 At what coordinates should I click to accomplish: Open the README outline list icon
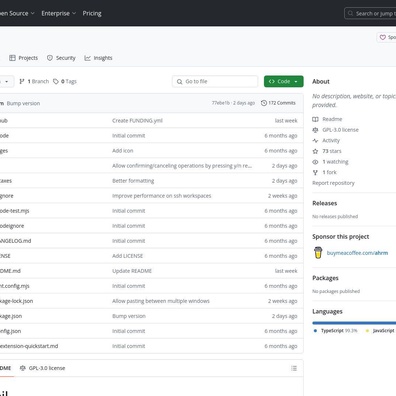click(x=294, y=368)
